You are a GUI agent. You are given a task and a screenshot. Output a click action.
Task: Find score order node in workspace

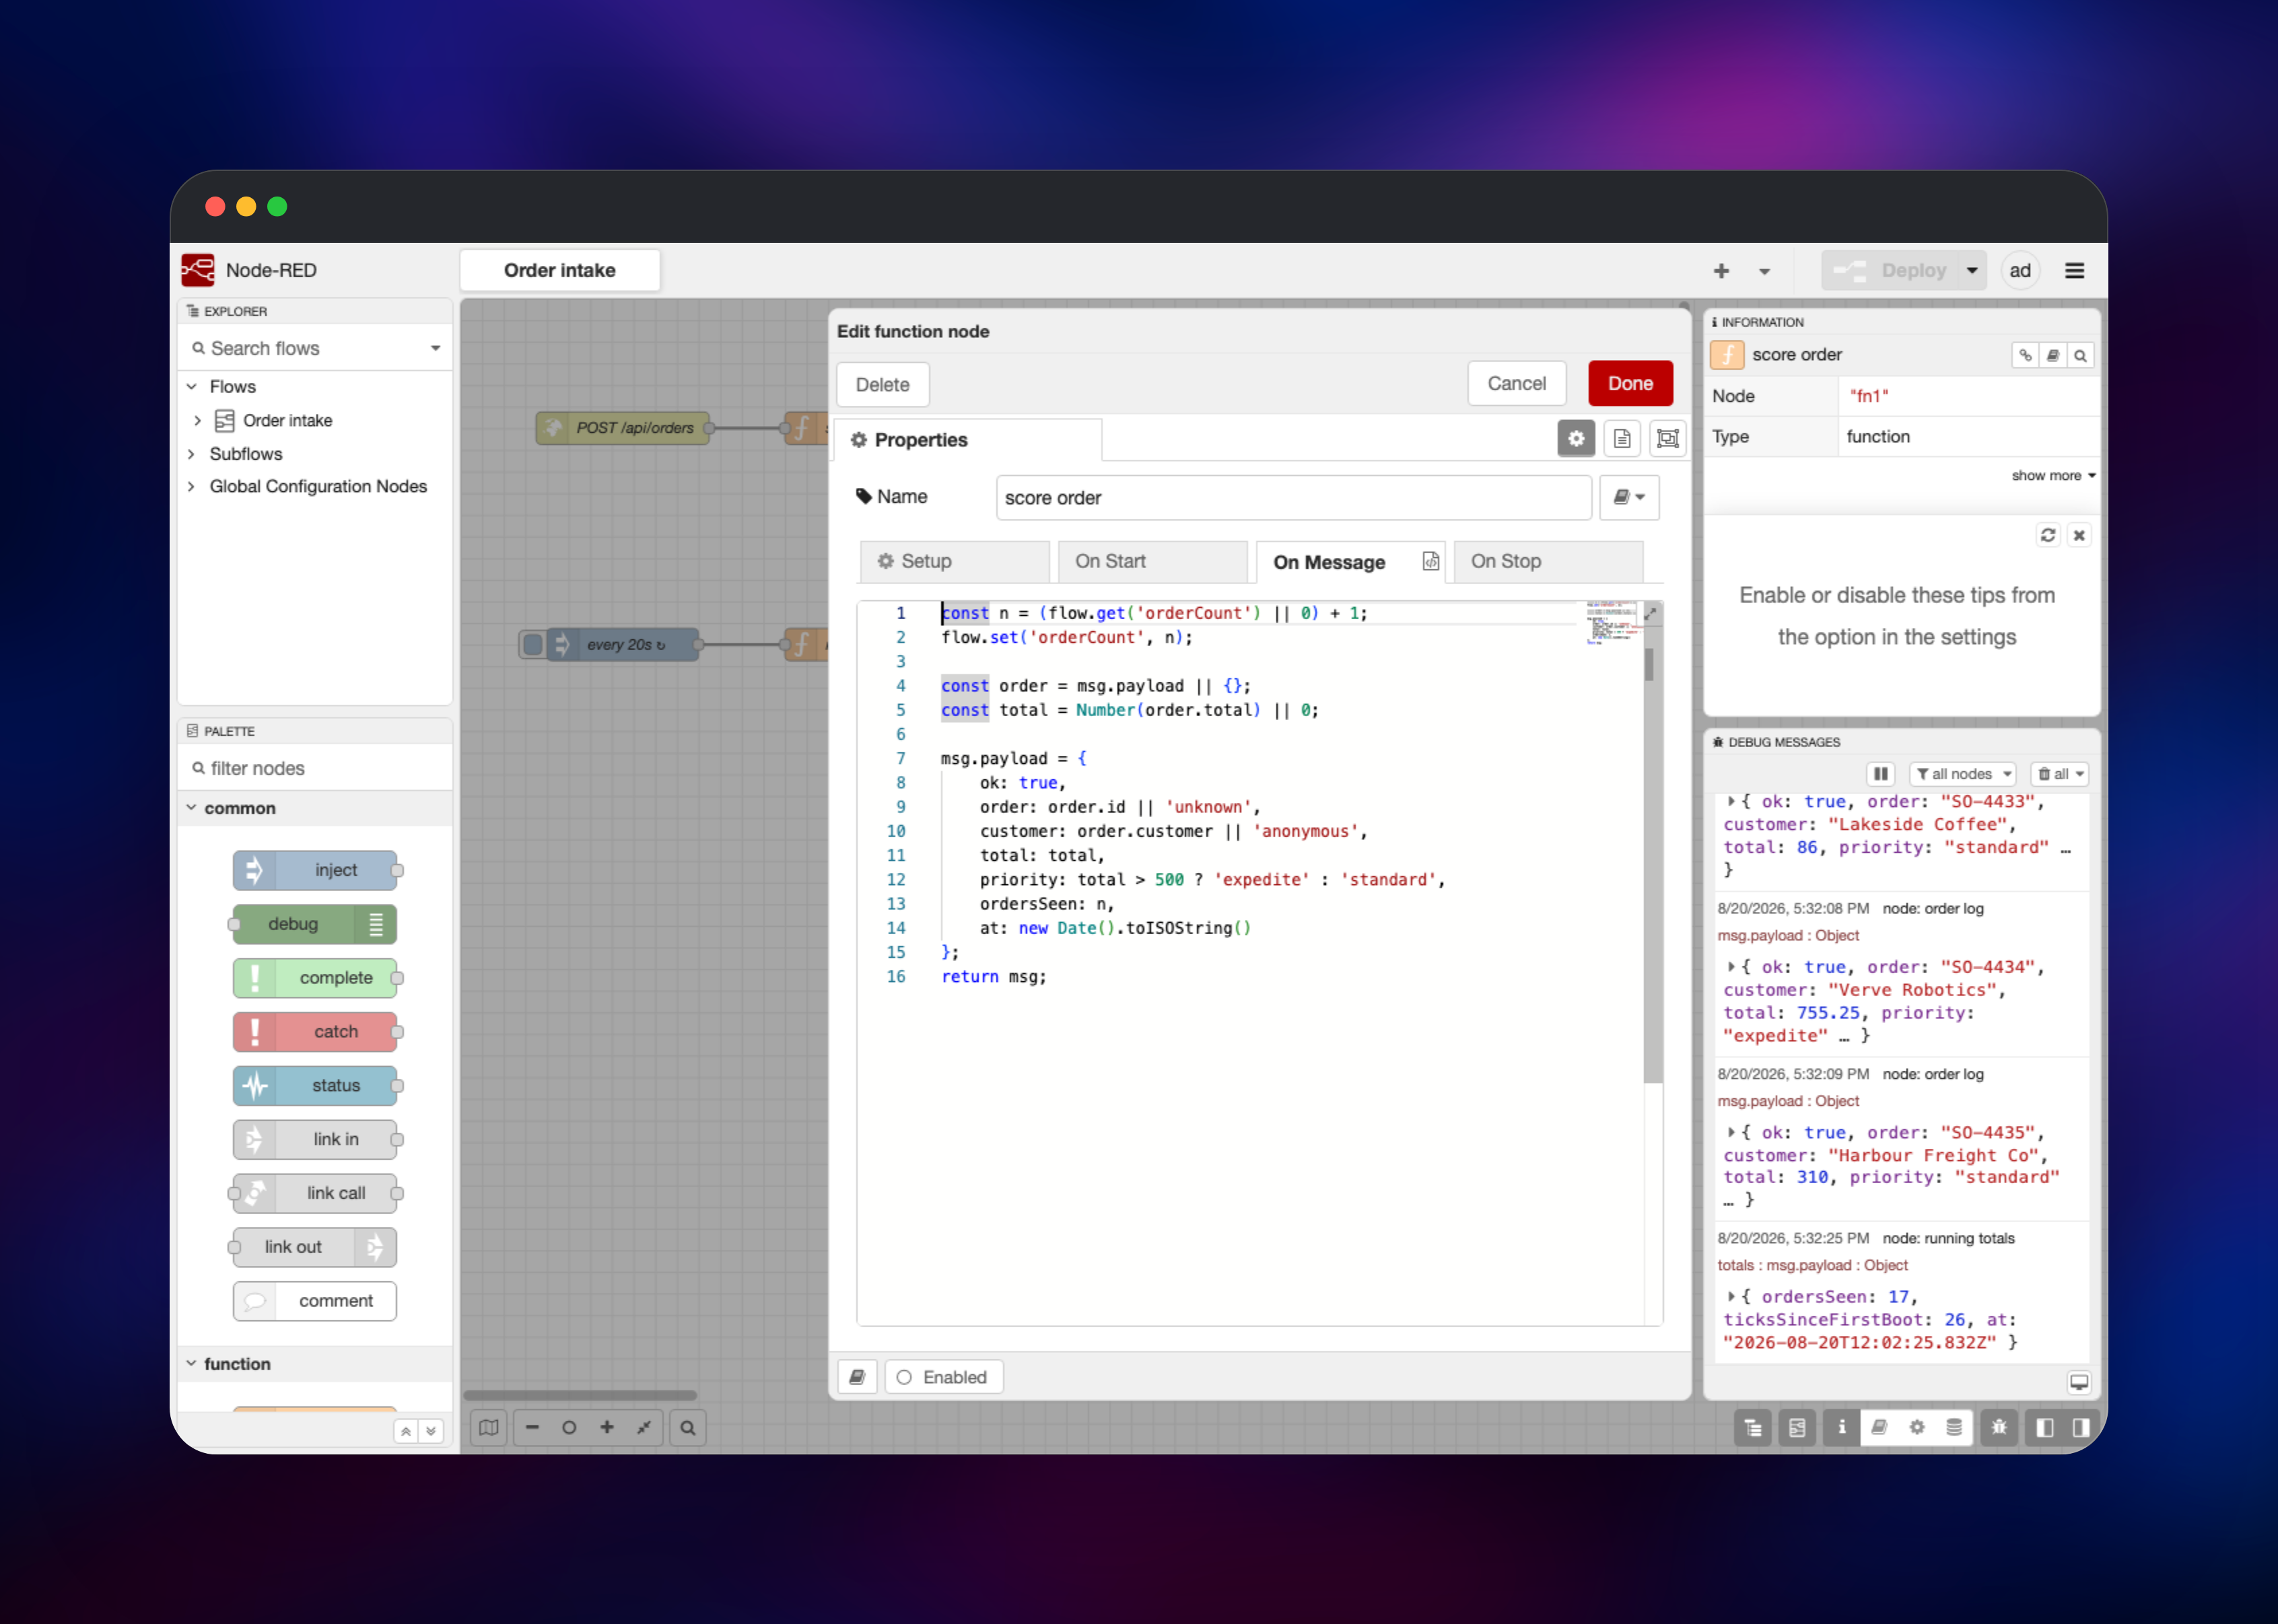(x=2081, y=355)
